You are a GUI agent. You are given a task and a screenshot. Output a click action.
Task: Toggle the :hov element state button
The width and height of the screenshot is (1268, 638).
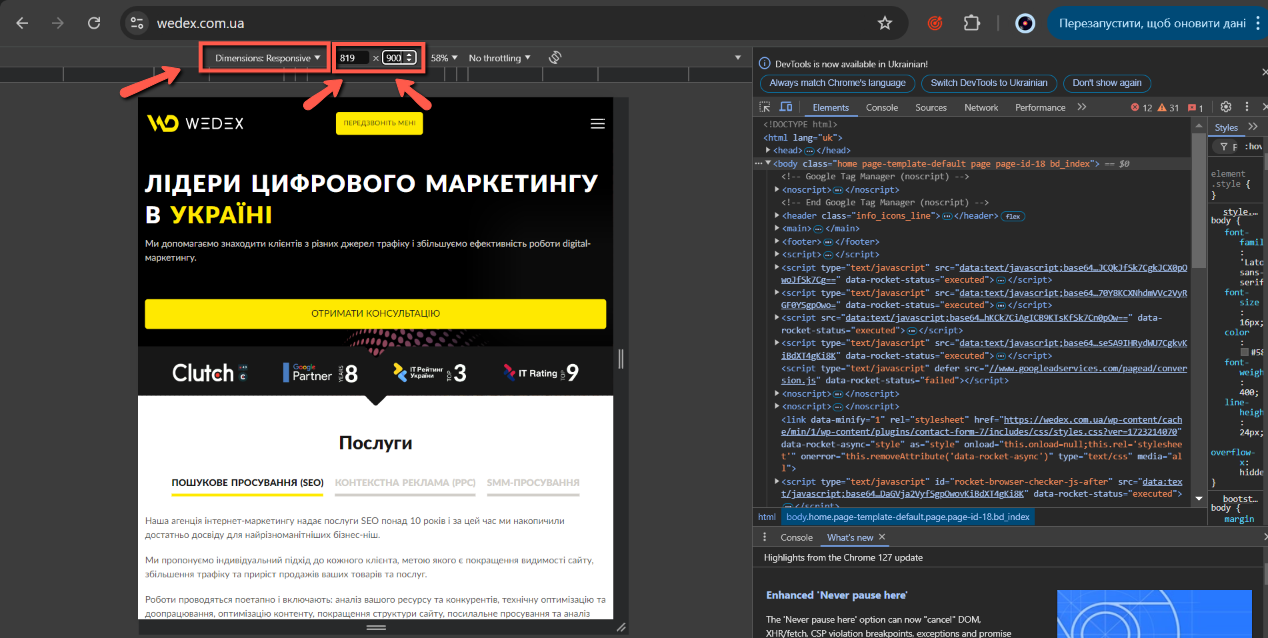pos(1253,147)
